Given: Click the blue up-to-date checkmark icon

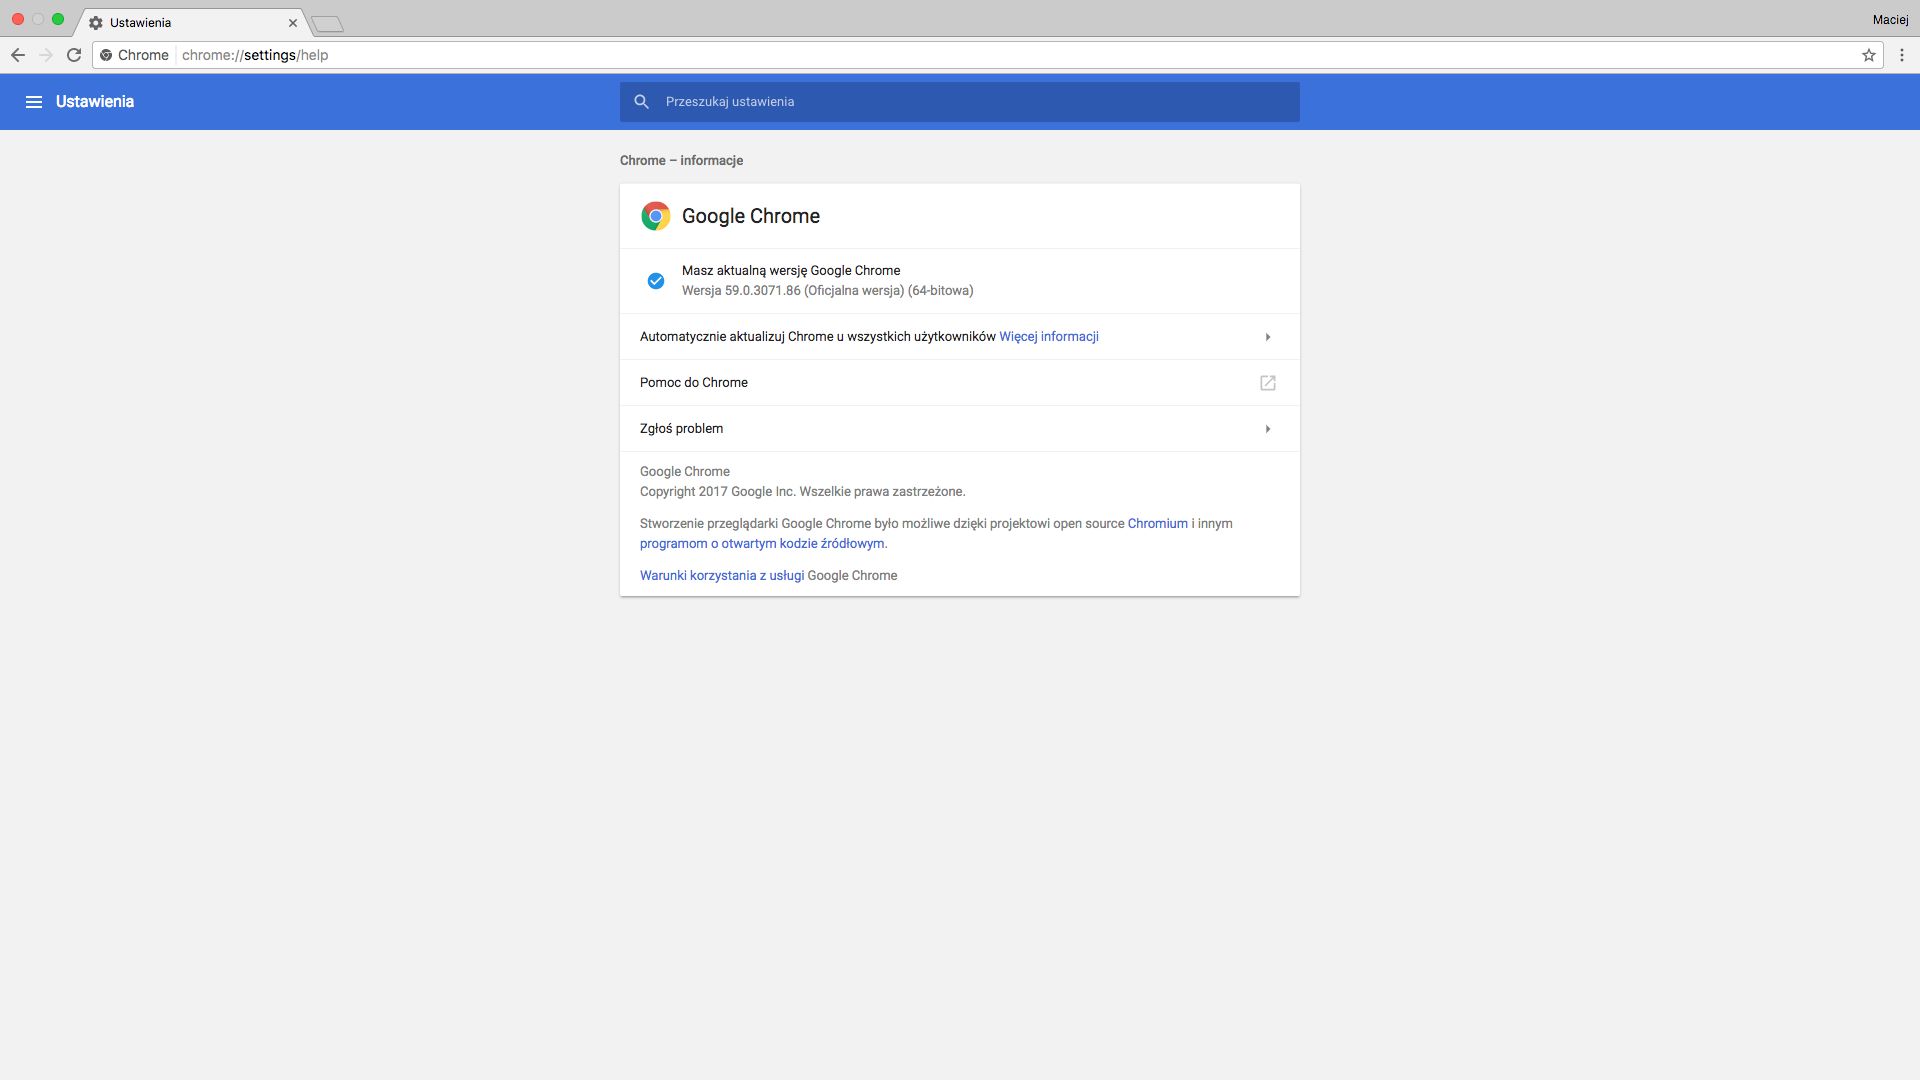Looking at the screenshot, I should click(x=656, y=281).
